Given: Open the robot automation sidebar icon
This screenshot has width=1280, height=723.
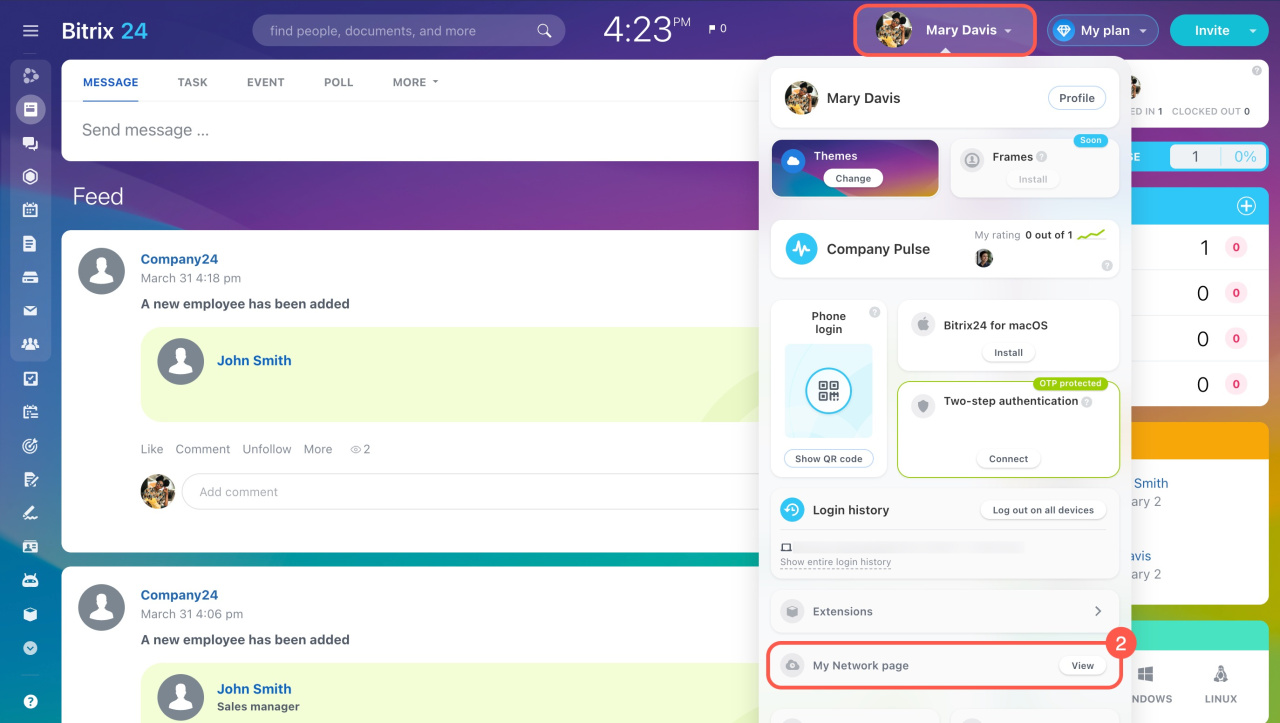Looking at the screenshot, I should pyautogui.click(x=30, y=580).
